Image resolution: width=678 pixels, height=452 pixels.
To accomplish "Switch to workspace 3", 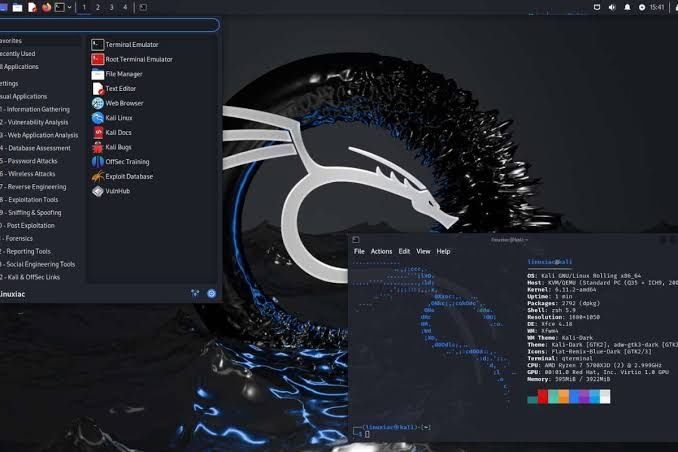I will (111, 7).
